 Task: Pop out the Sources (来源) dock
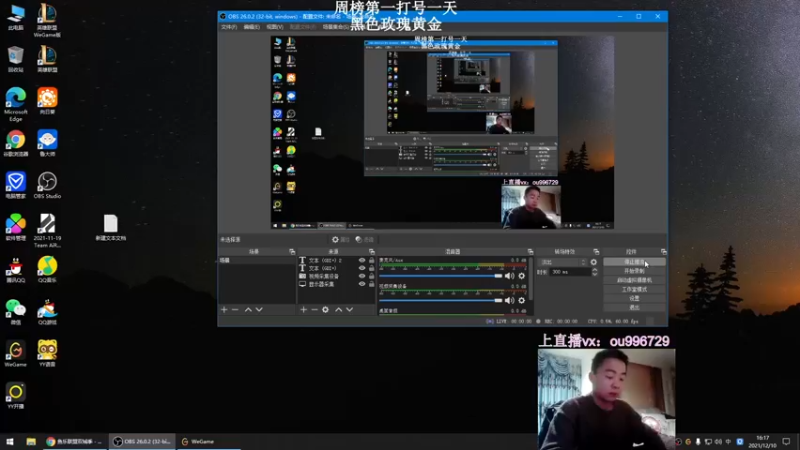(371, 252)
